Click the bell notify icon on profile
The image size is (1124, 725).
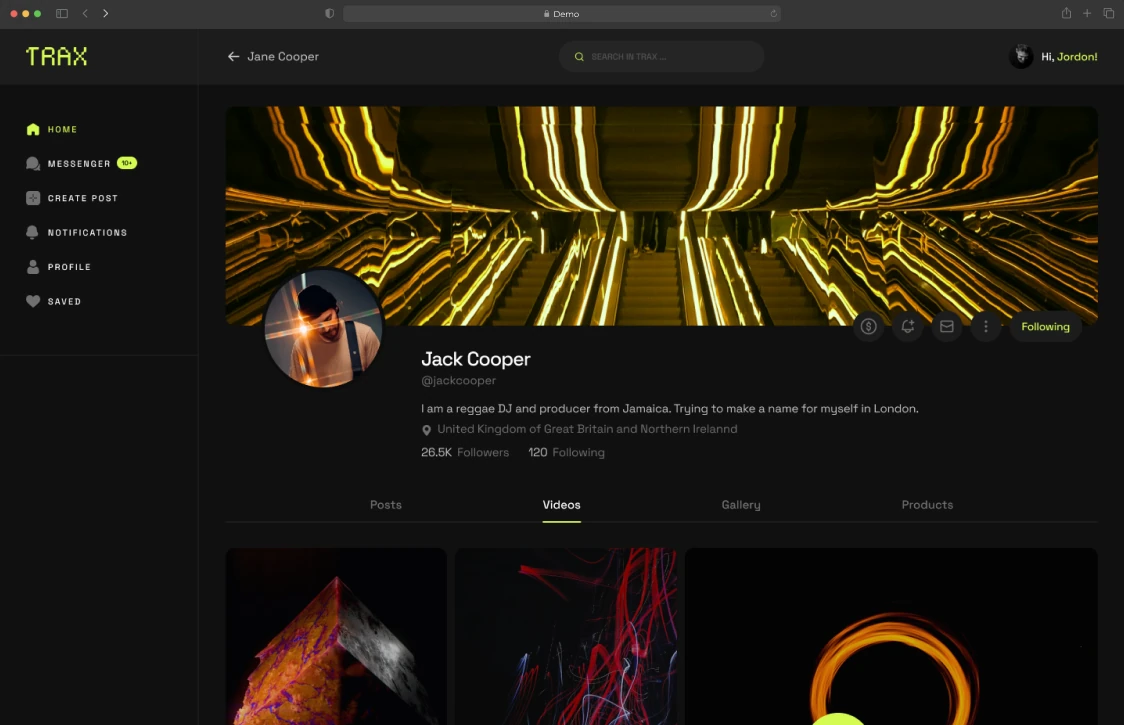pos(908,327)
